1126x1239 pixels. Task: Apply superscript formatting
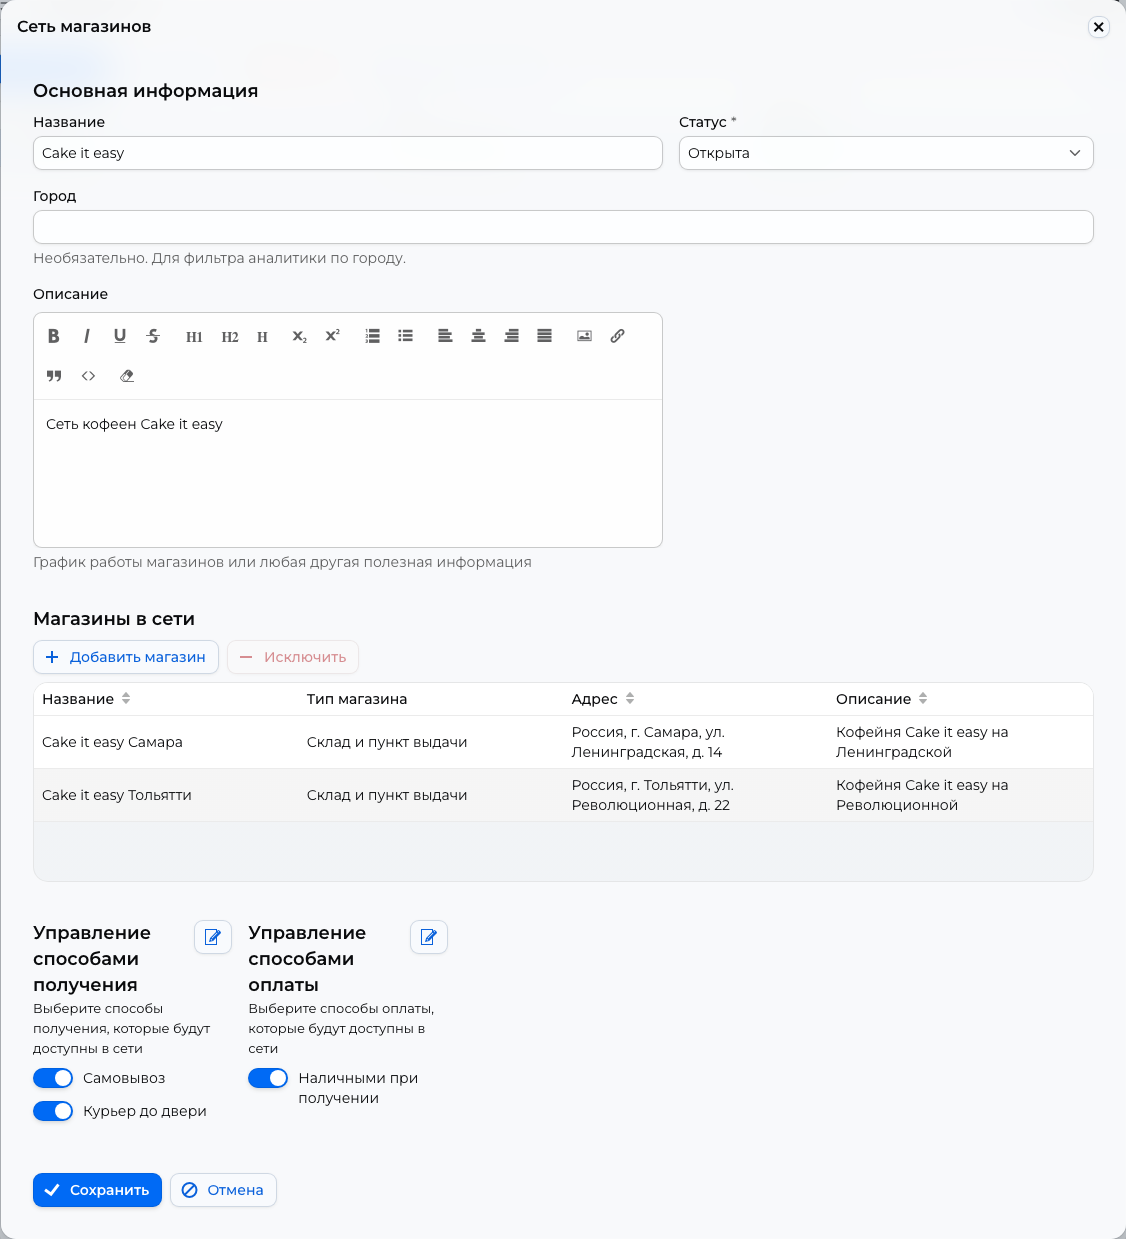coord(332,336)
